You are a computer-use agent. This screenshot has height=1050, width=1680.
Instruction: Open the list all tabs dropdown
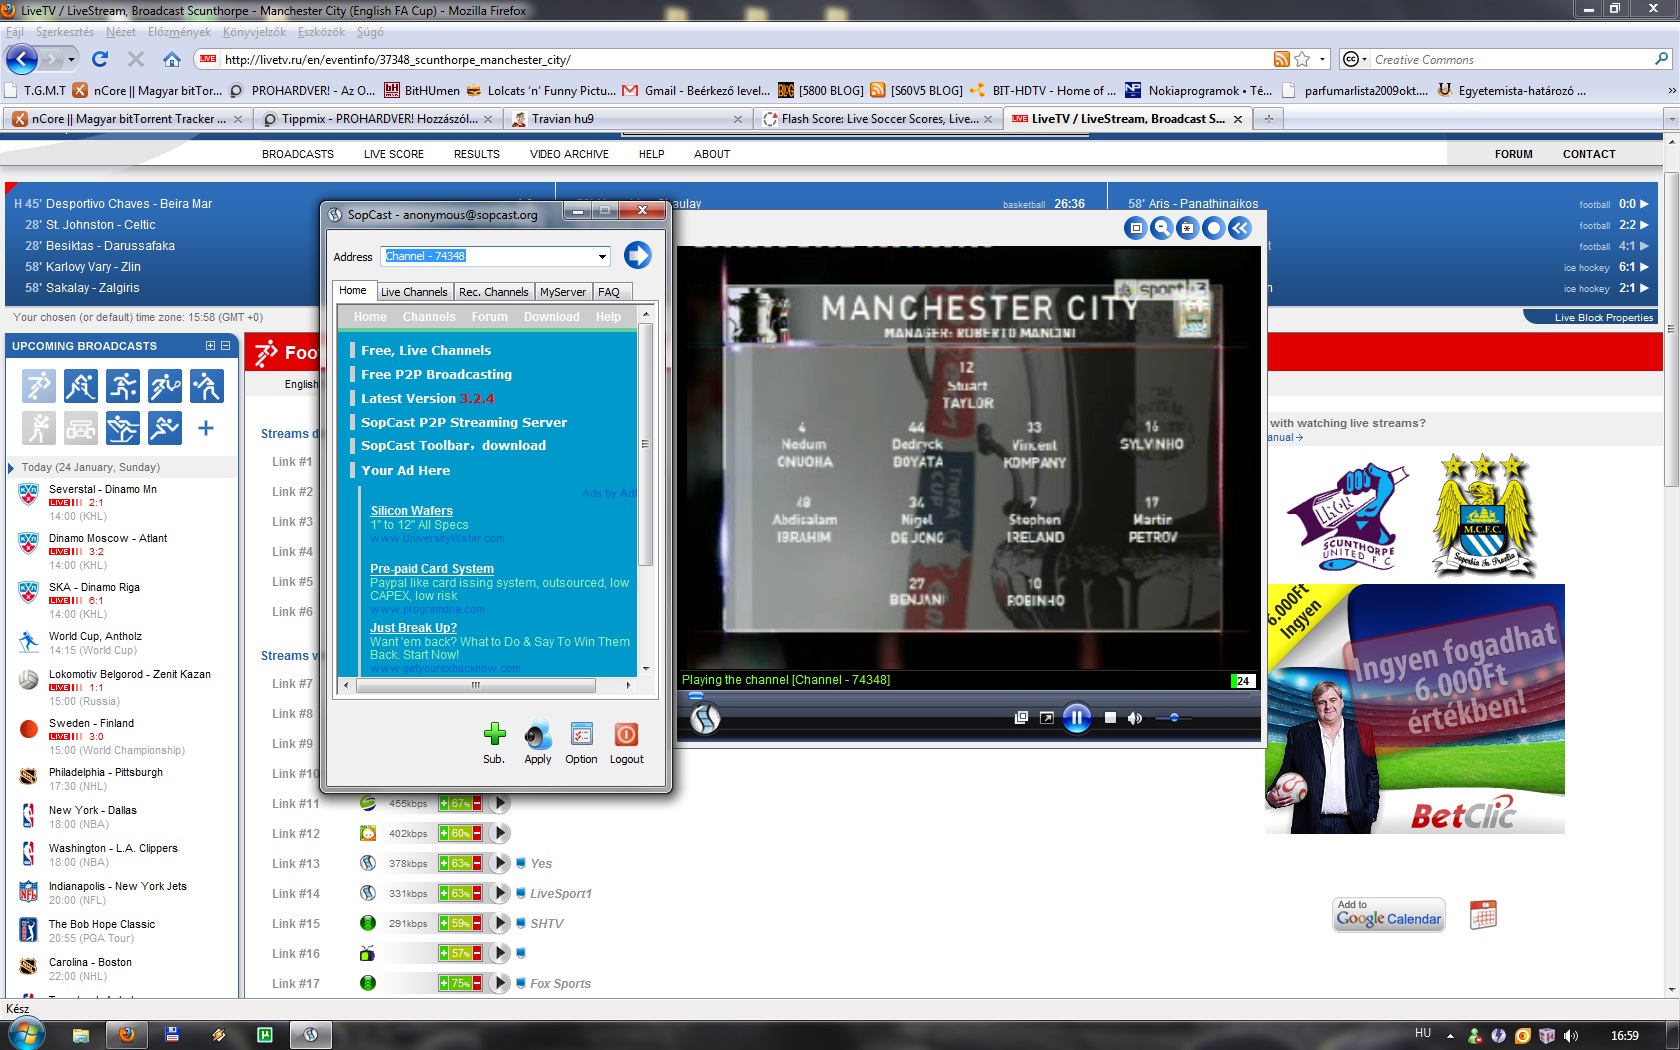[x=1670, y=119]
